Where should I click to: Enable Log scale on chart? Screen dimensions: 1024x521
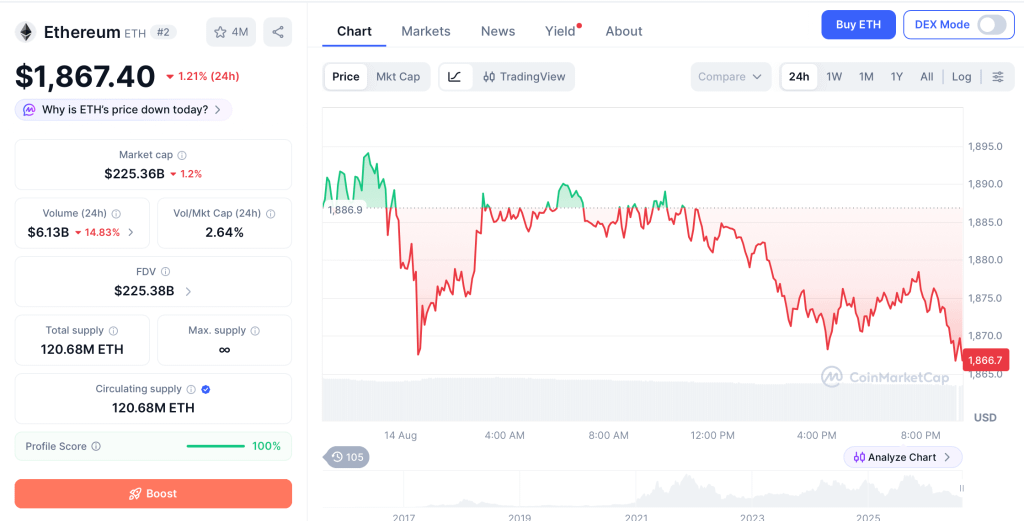click(961, 76)
